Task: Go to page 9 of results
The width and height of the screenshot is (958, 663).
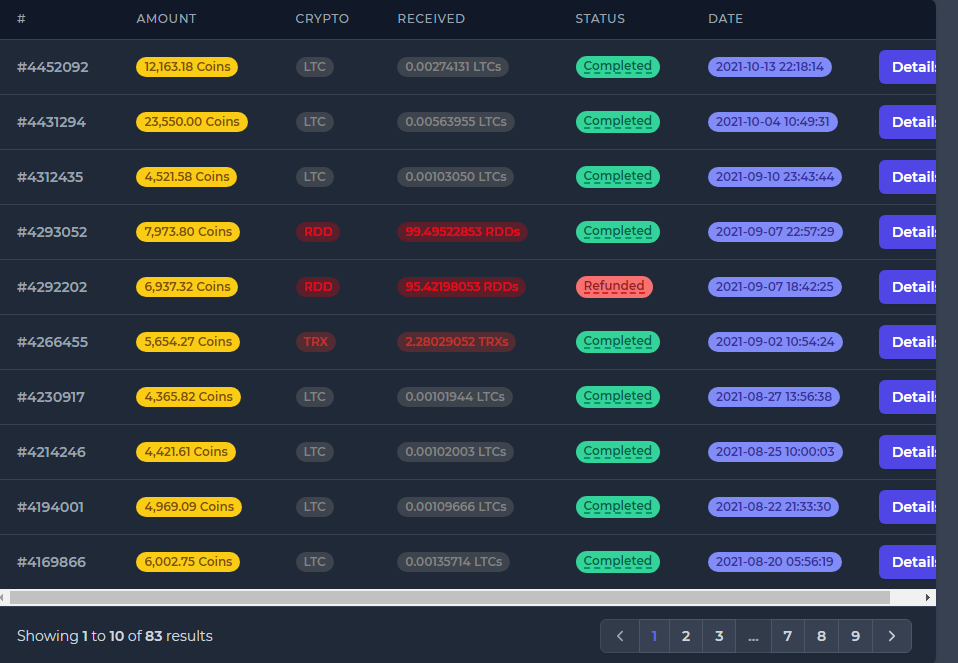Action: pos(855,636)
